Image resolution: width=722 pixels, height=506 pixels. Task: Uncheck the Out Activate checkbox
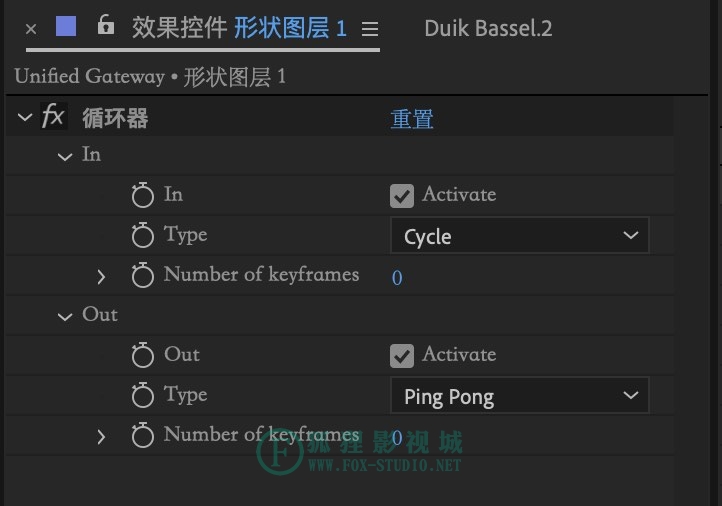(x=402, y=356)
